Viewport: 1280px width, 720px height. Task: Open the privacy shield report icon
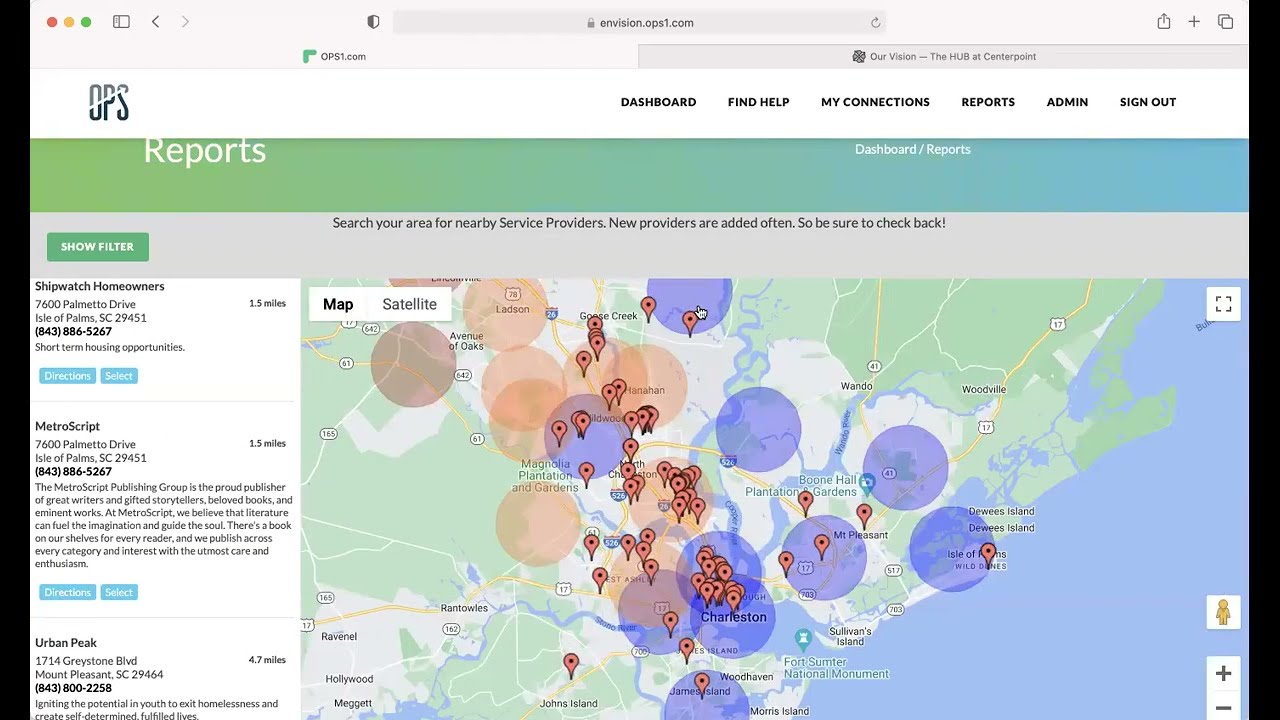(373, 22)
